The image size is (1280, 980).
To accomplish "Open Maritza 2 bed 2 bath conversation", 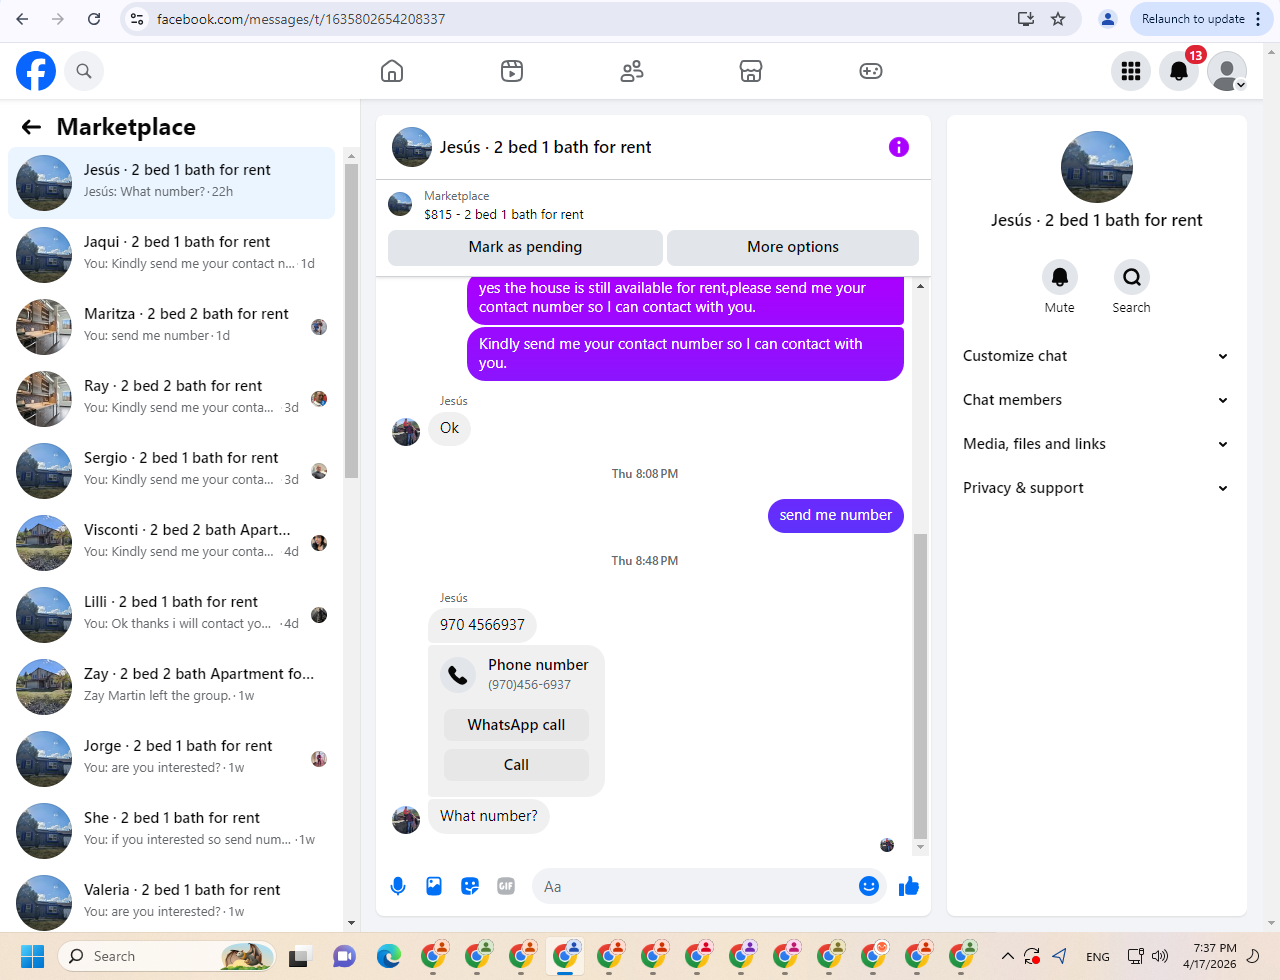I will tap(172, 326).
